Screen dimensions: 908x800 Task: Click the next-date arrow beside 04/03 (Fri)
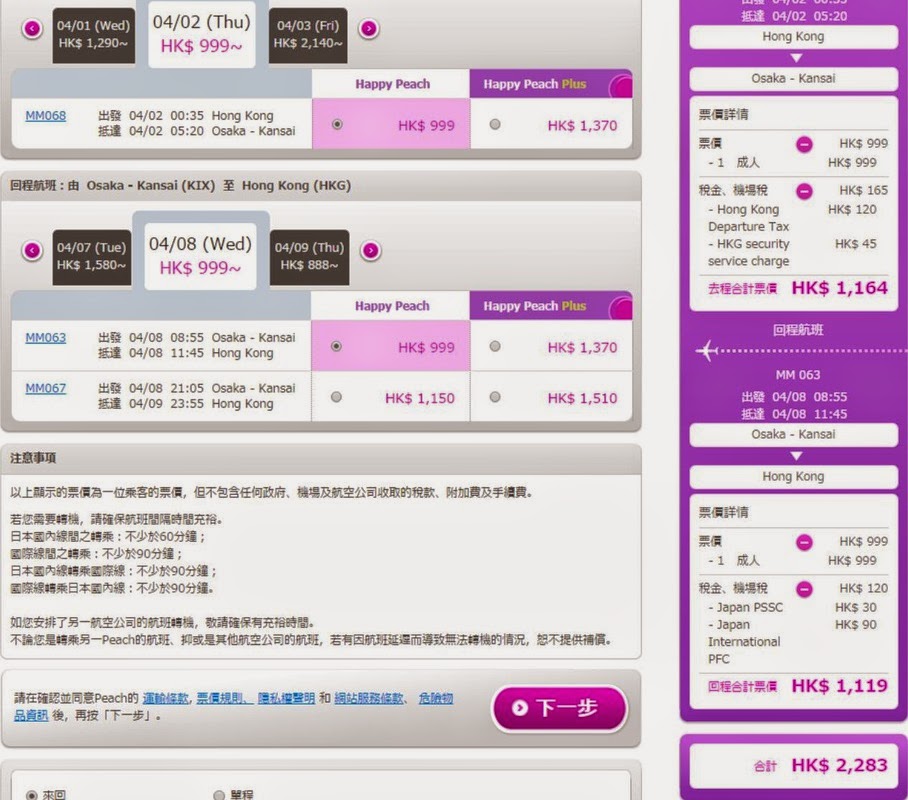pos(369,28)
